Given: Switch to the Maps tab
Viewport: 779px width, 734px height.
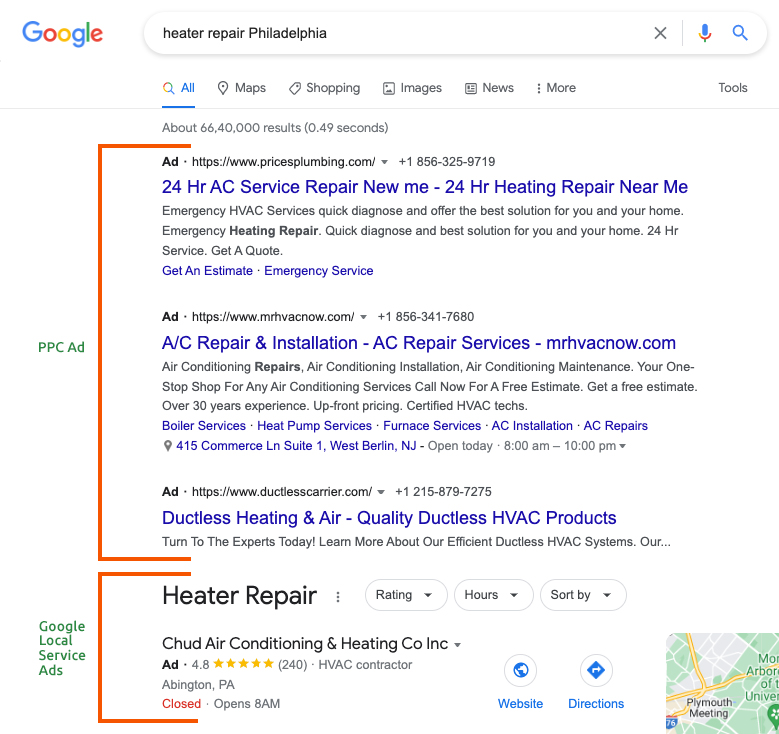Looking at the screenshot, I should coord(241,88).
